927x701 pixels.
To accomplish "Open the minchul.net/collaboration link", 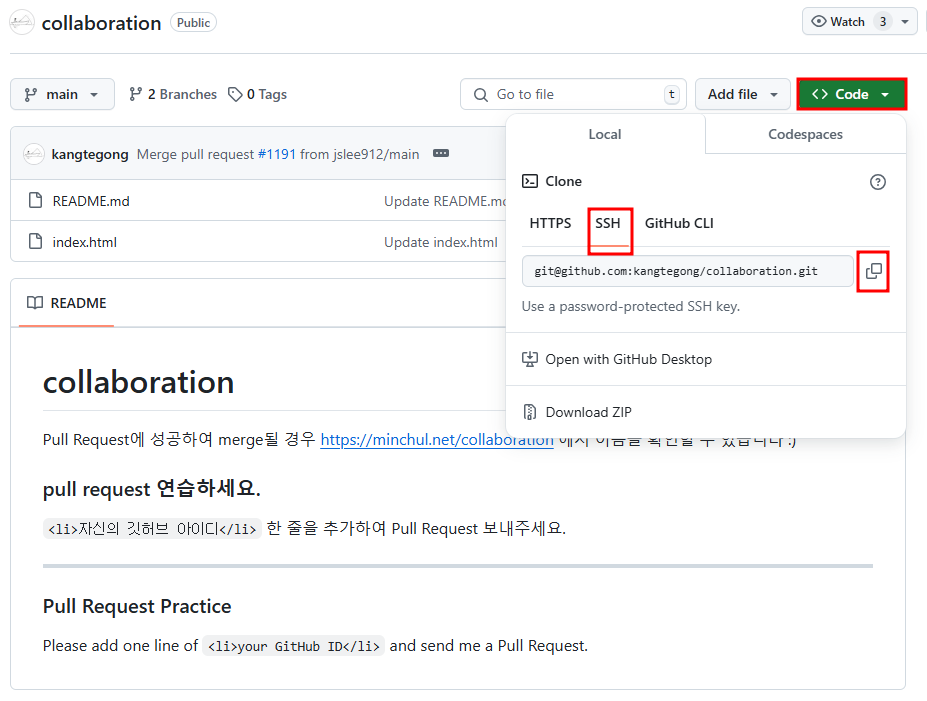I will click(x=437, y=440).
